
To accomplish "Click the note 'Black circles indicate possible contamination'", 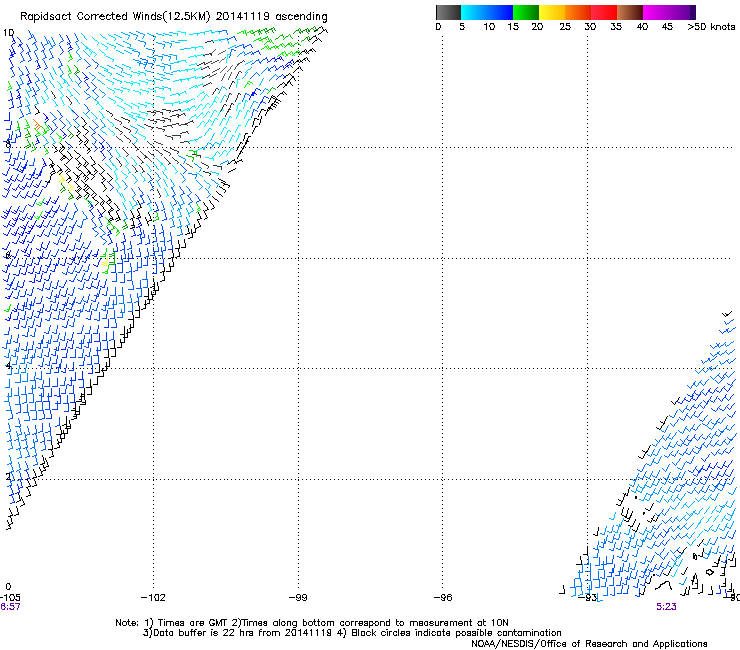I will click(456, 633).
